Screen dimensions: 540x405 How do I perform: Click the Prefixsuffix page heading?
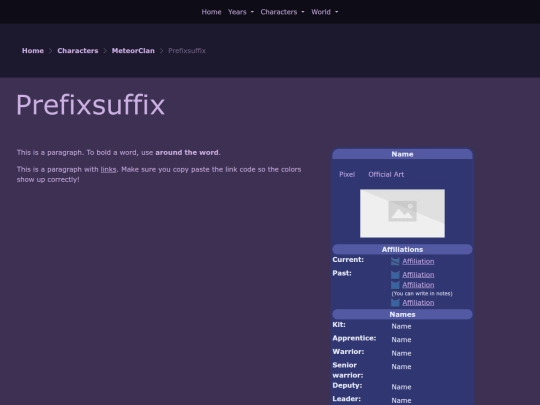pyautogui.click(x=90, y=105)
